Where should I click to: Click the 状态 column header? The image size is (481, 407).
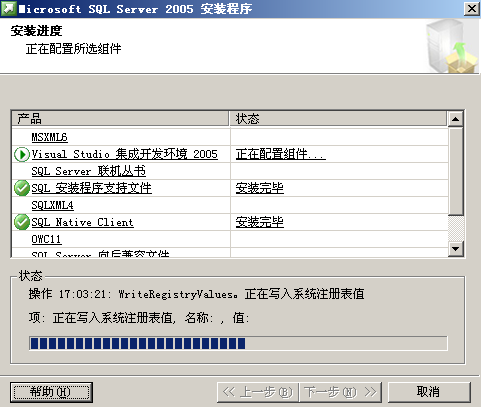pyautogui.click(x=338, y=119)
